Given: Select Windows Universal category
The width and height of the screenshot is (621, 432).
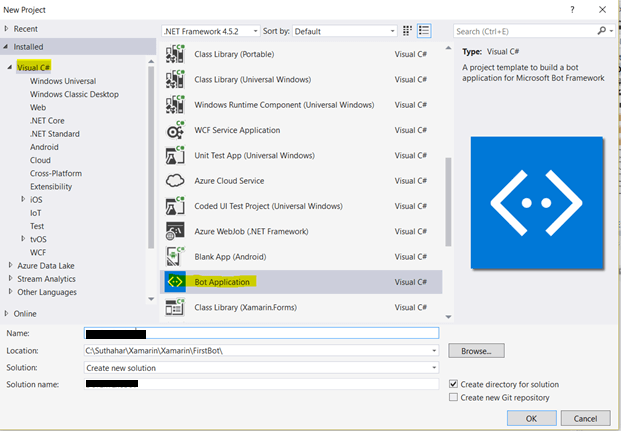Looking at the screenshot, I should 63,81.
